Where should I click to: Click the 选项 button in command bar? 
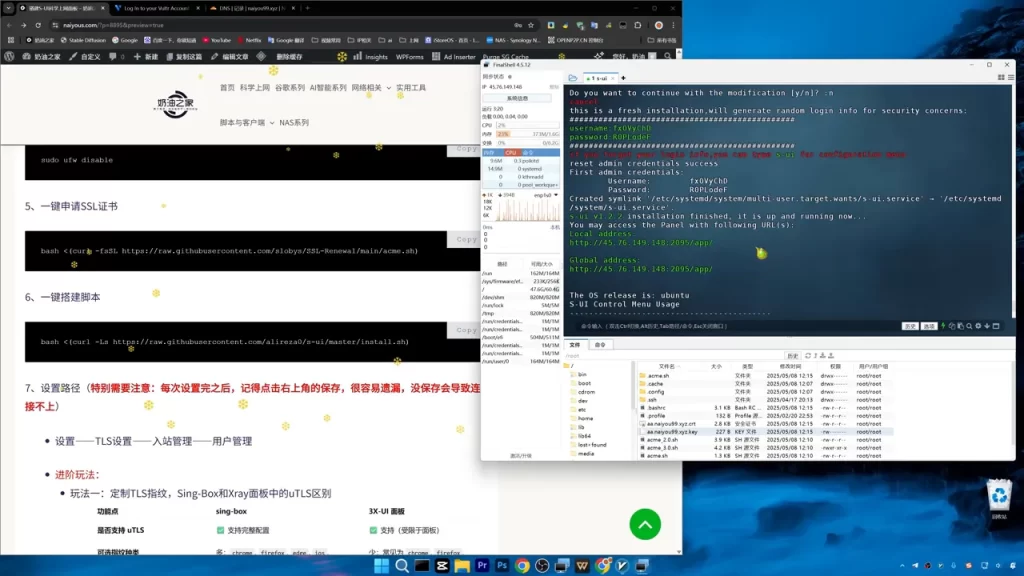pyautogui.click(x=929, y=326)
